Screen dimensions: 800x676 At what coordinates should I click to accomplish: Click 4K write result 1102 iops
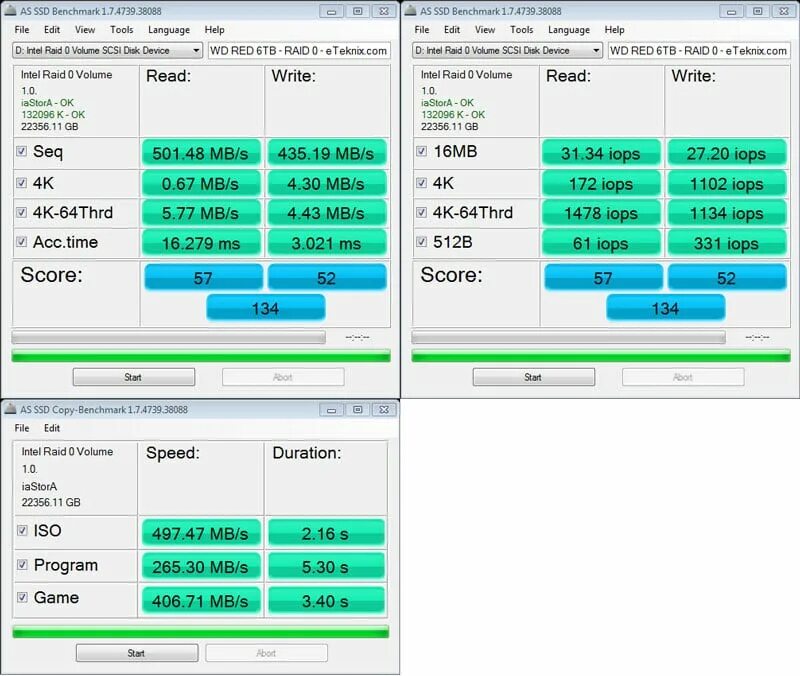click(727, 184)
